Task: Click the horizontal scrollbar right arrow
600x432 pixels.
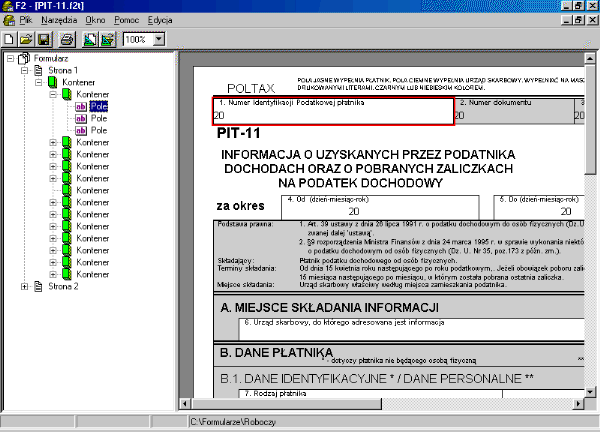Action: click(x=578, y=403)
